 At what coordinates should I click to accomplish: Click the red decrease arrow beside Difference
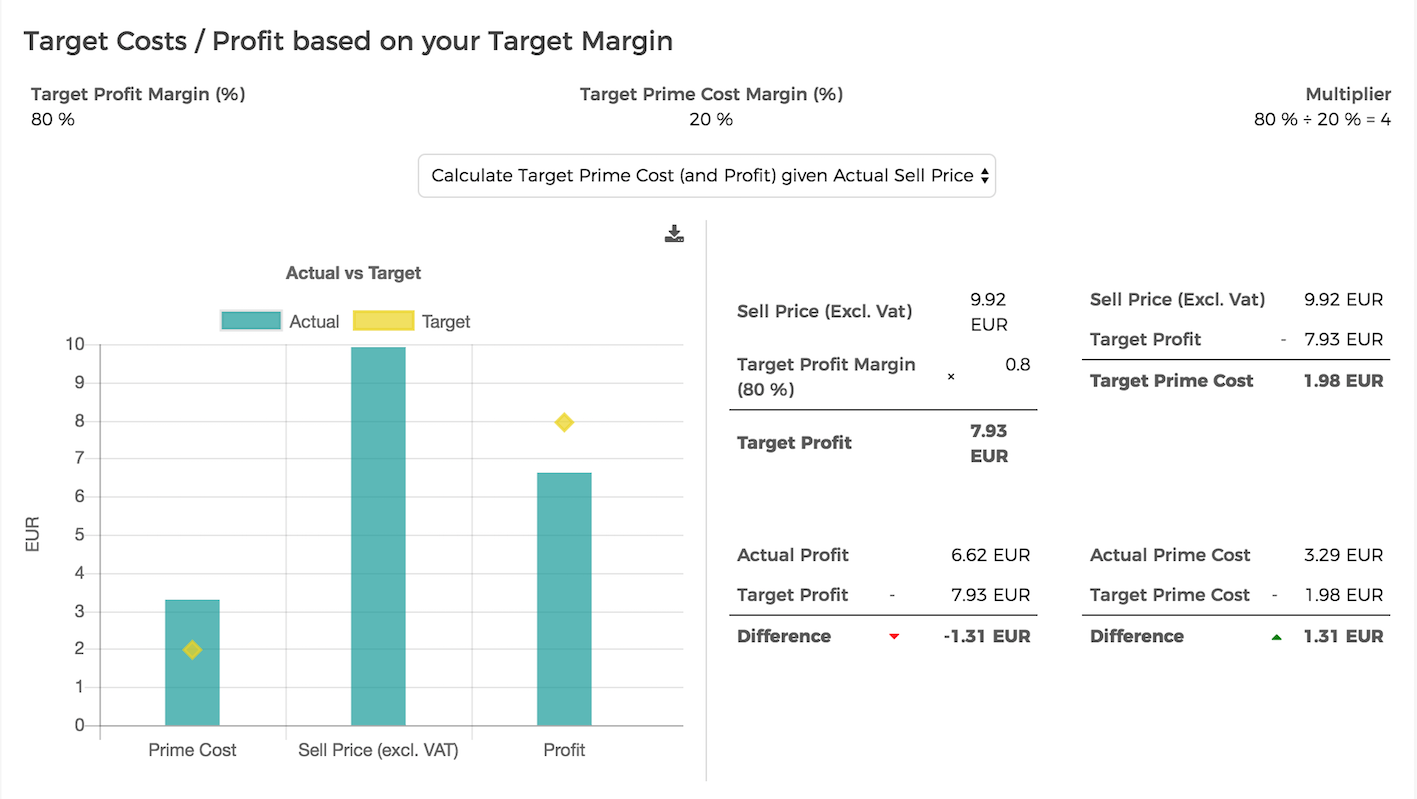pyautogui.click(x=893, y=636)
